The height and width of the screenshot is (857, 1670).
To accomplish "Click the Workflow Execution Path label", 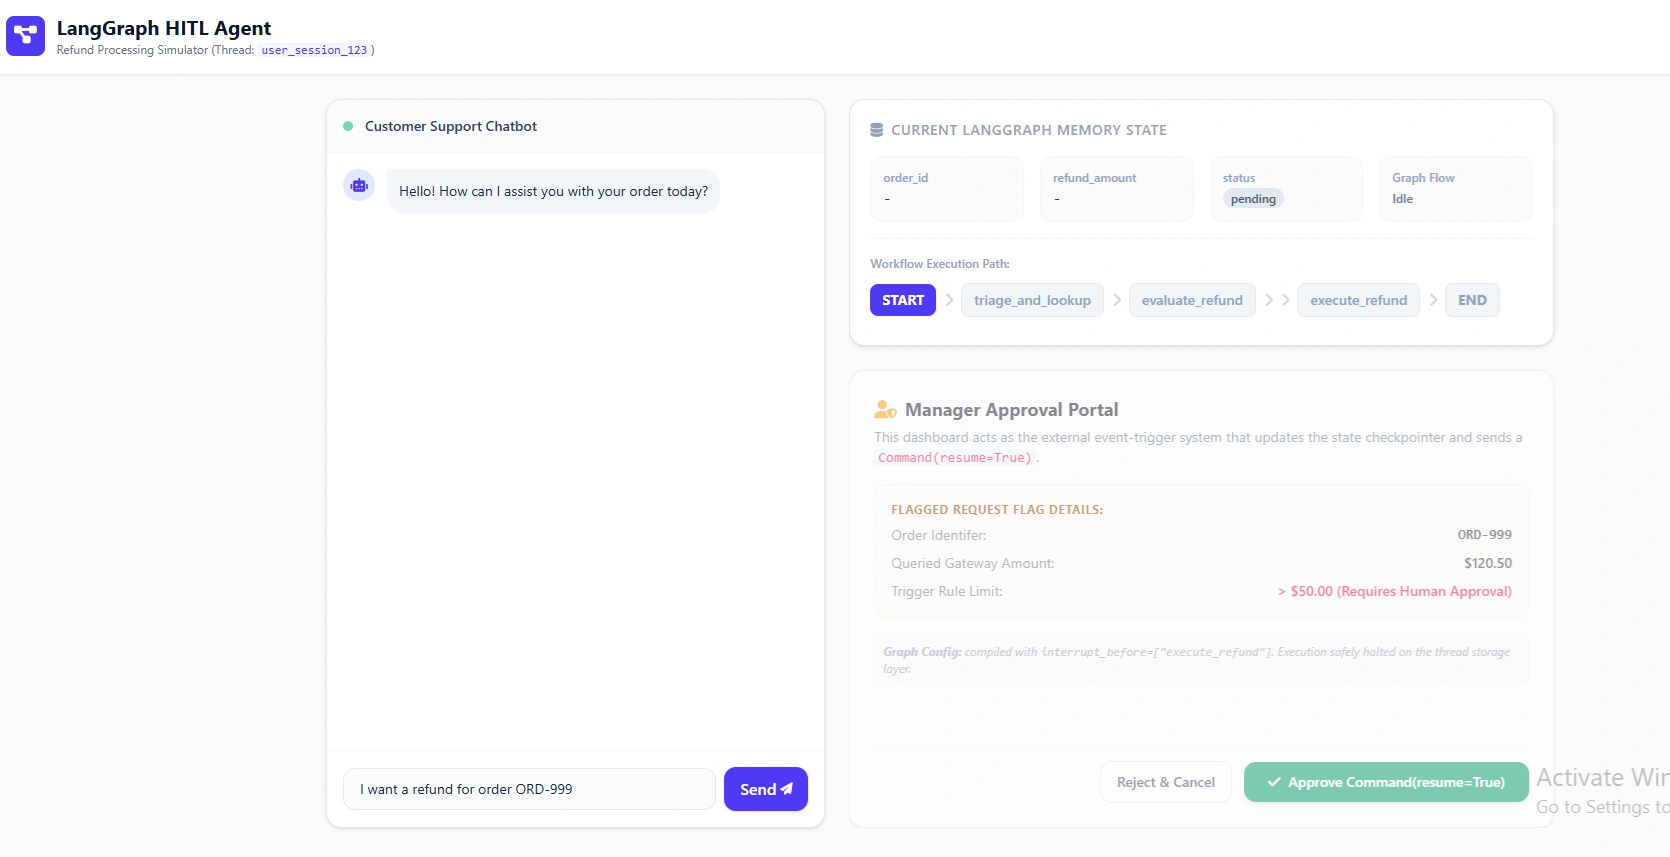I will [940, 264].
